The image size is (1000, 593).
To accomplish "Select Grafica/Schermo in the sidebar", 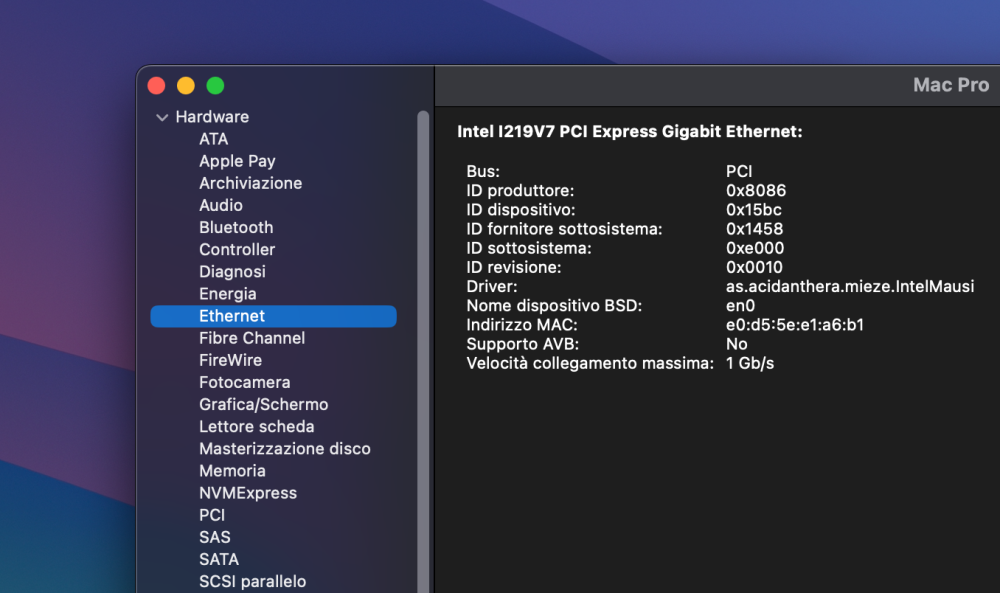I will pyautogui.click(x=263, y=404).
